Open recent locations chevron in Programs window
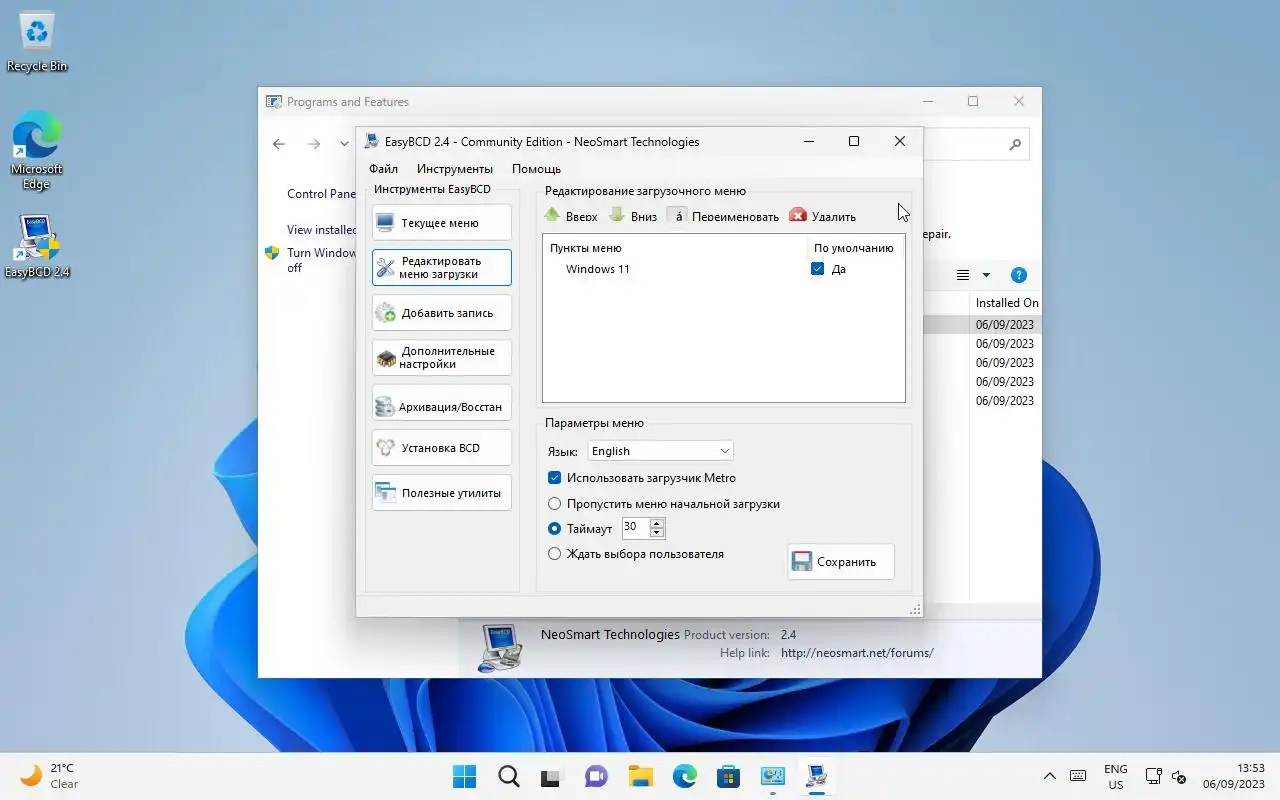 [x=344, y=144]
